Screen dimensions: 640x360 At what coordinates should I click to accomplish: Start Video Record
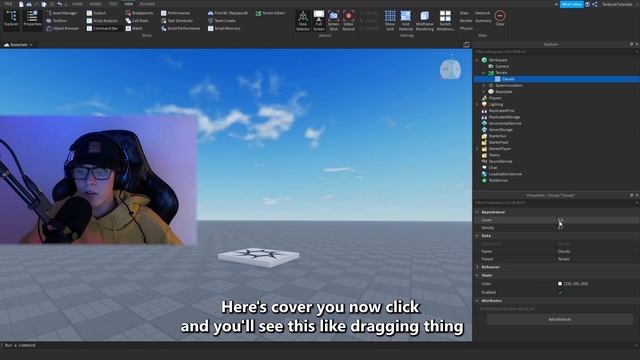click(x=349, y=20)
